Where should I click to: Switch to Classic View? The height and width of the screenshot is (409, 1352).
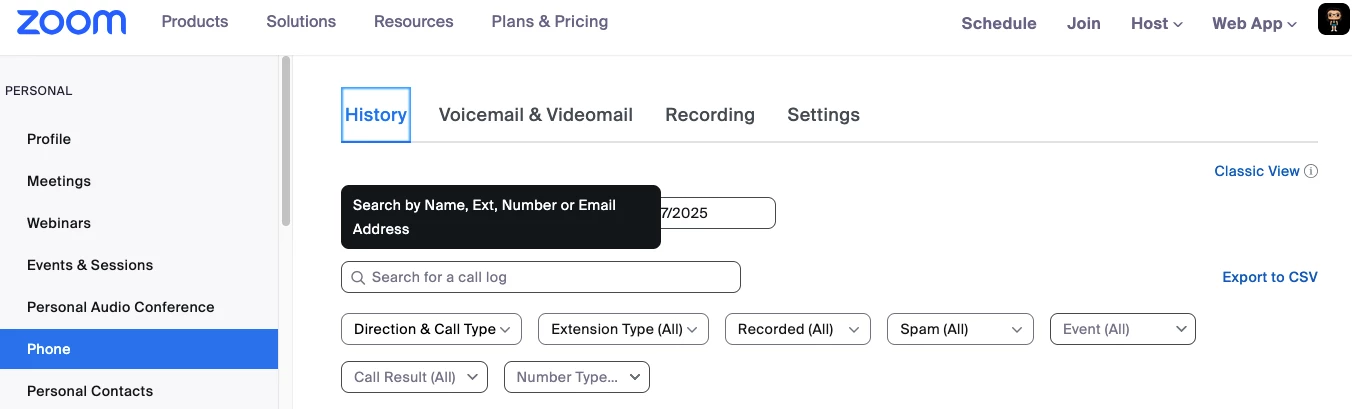click(1256, 171)
